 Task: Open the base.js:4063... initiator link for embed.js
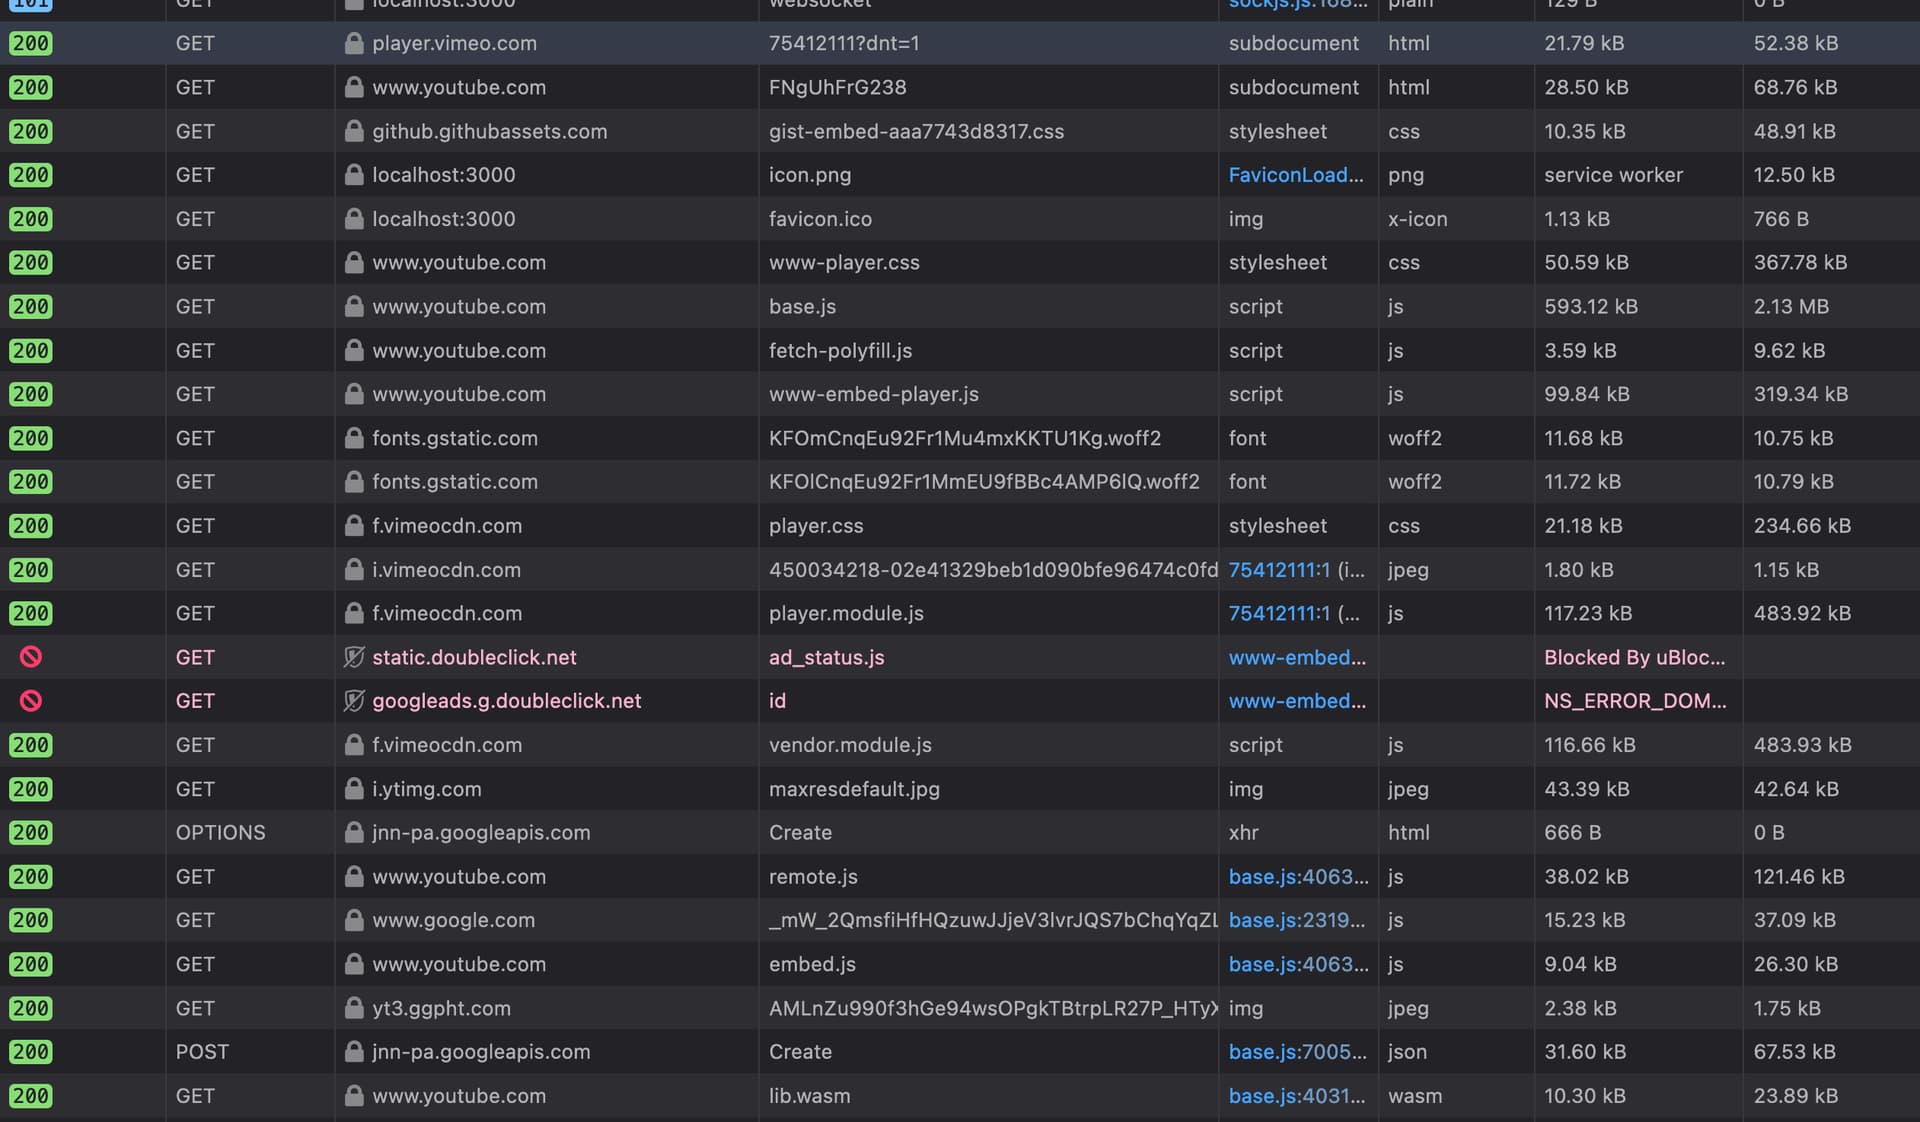[1298, 964]
